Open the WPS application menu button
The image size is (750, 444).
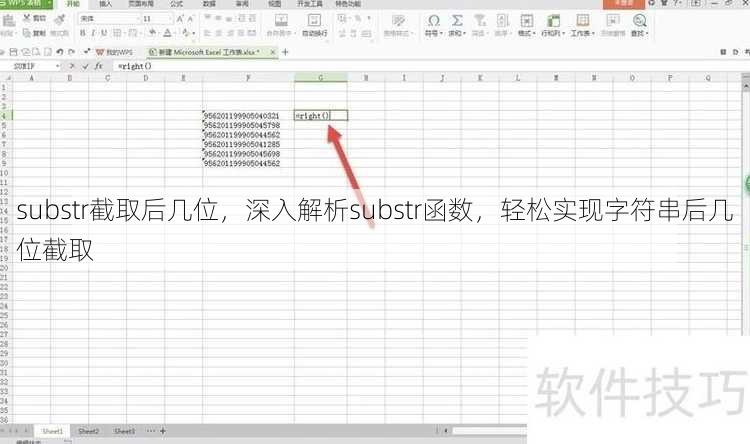coord(26,3)
